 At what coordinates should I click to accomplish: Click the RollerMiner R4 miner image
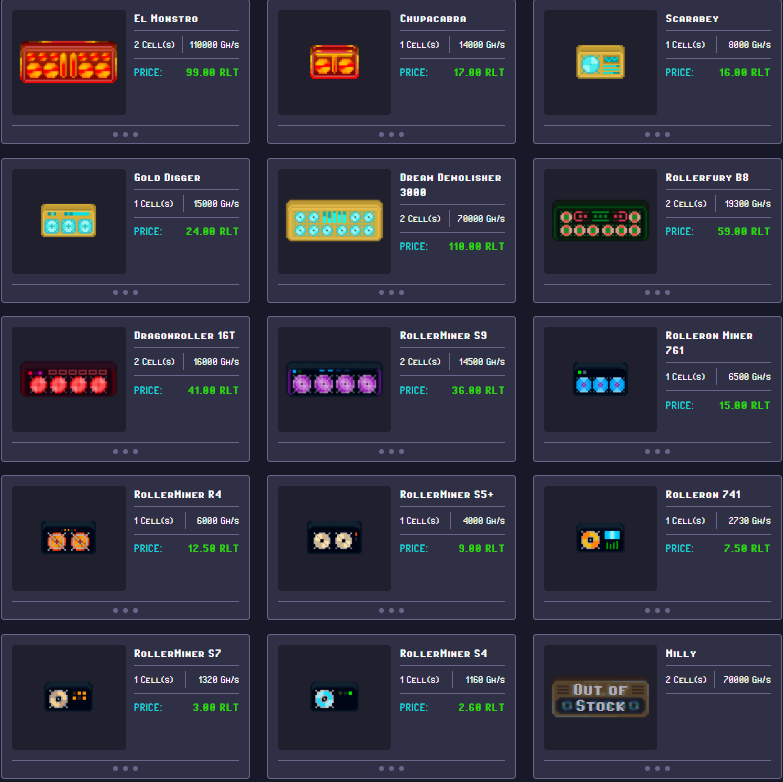point(68,538)
